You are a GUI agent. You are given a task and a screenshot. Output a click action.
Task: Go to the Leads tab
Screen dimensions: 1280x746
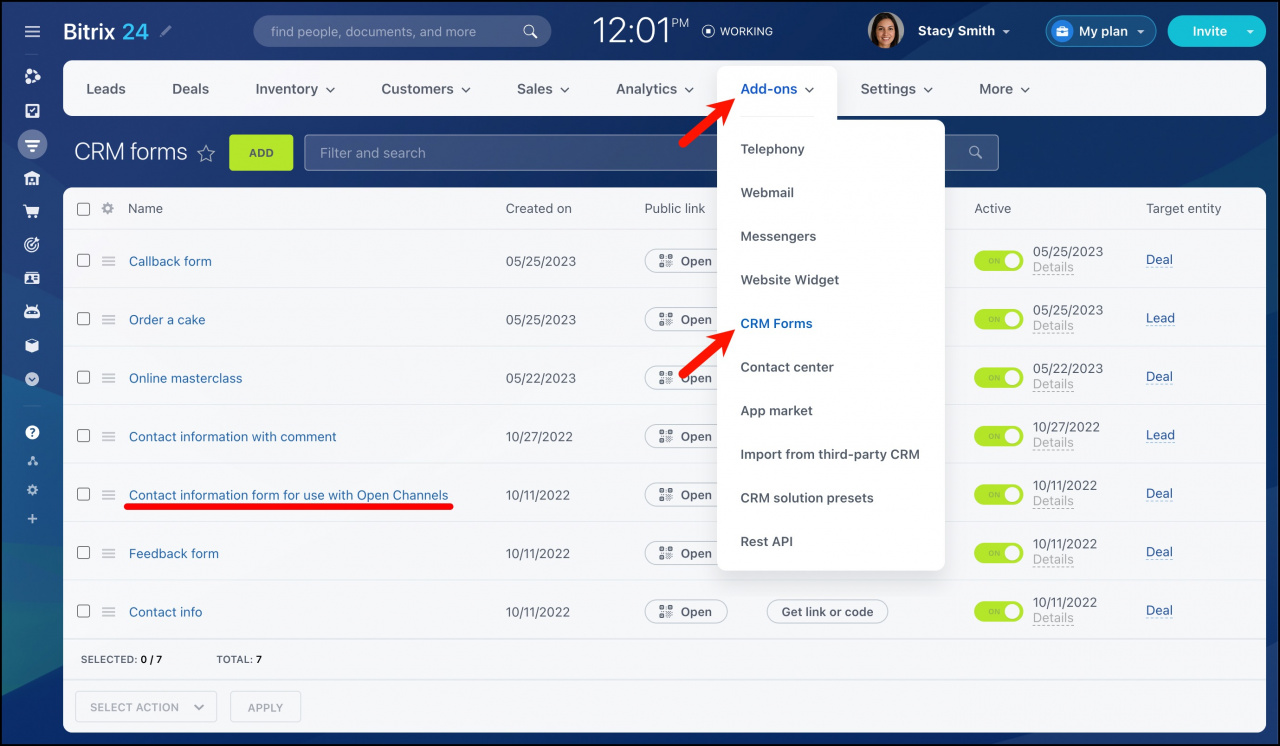tap(106, 89)
